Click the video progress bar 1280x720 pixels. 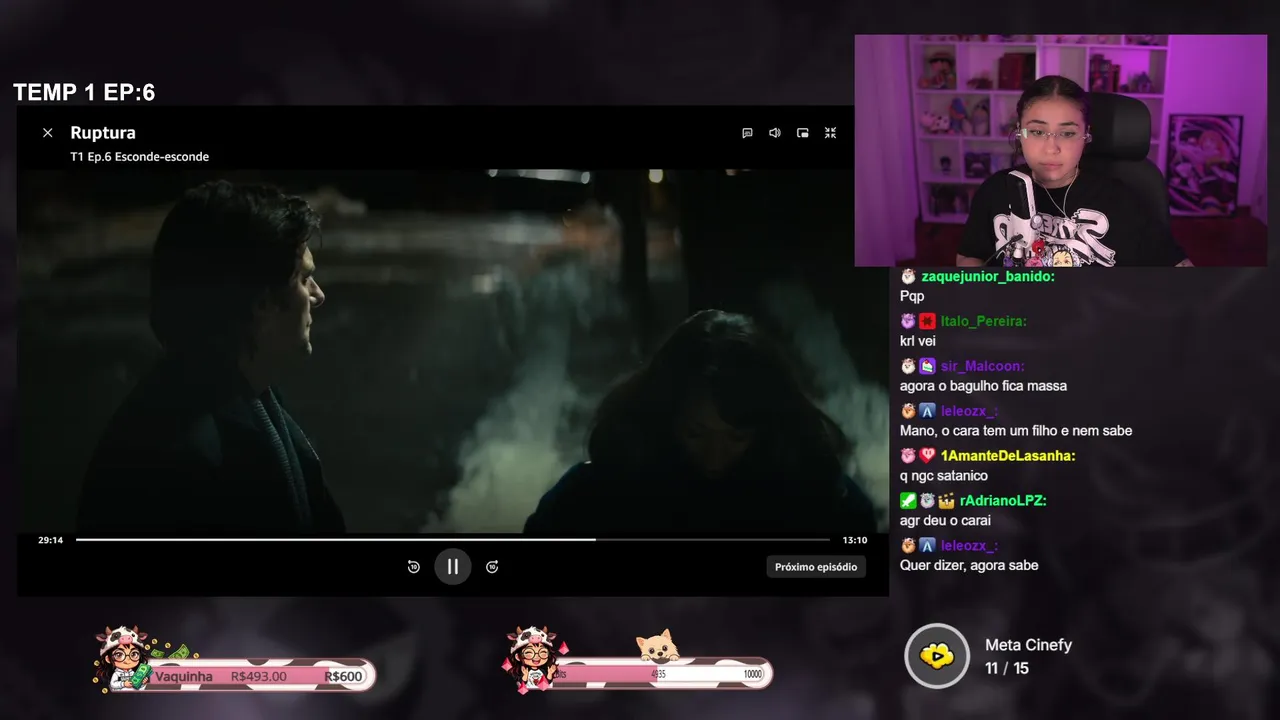tap(453, 540)
